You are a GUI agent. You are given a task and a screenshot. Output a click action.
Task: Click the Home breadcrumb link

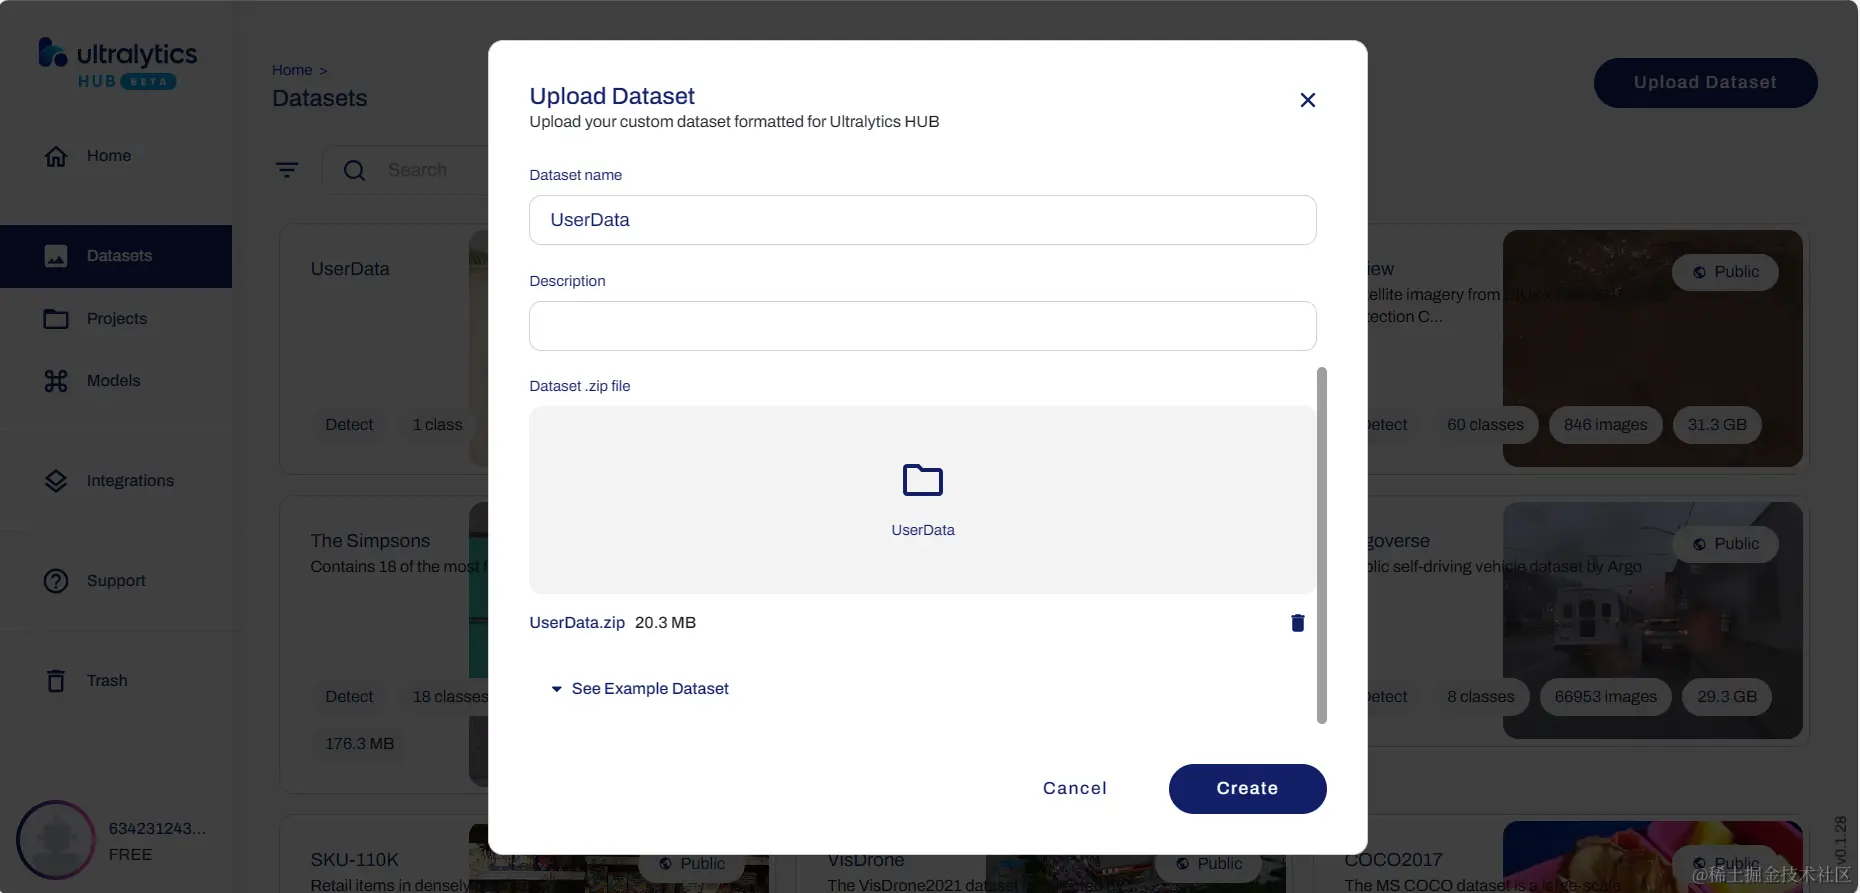(292, 70)
